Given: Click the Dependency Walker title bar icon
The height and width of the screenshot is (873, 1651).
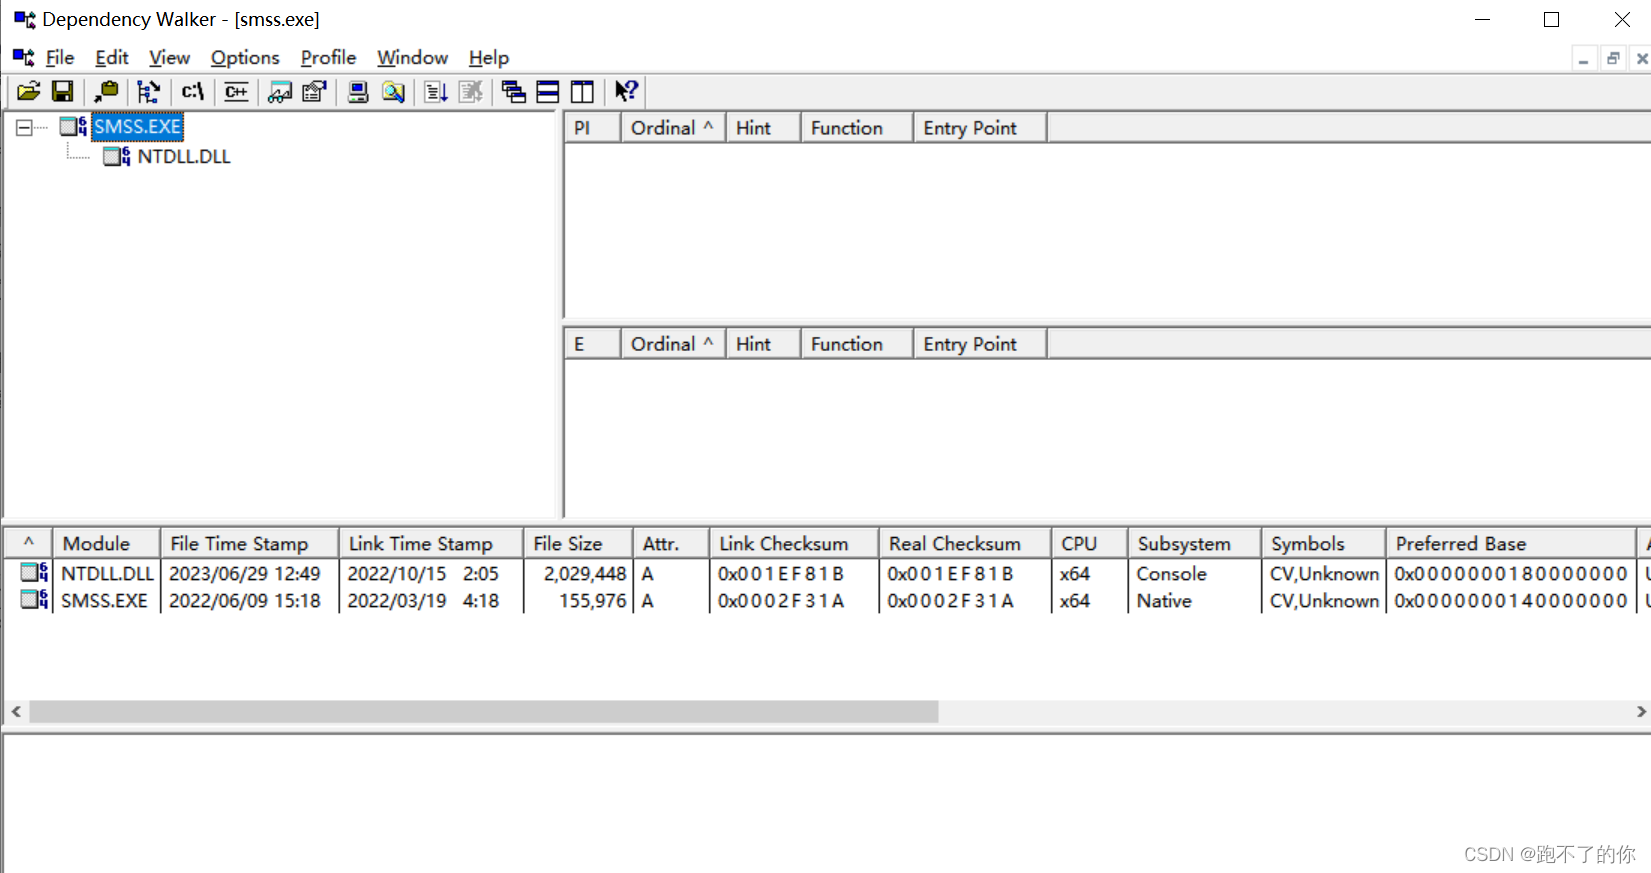Looking at the screenshot, I should [x=24, y=19].
